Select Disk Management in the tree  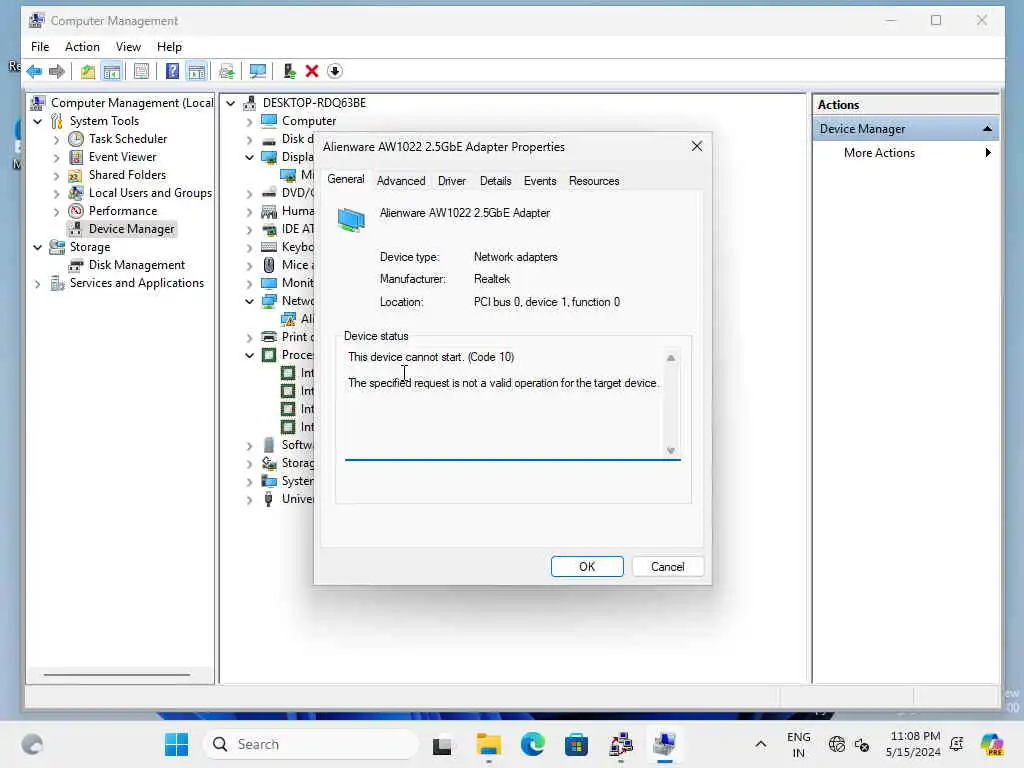[x=136, y=264]
